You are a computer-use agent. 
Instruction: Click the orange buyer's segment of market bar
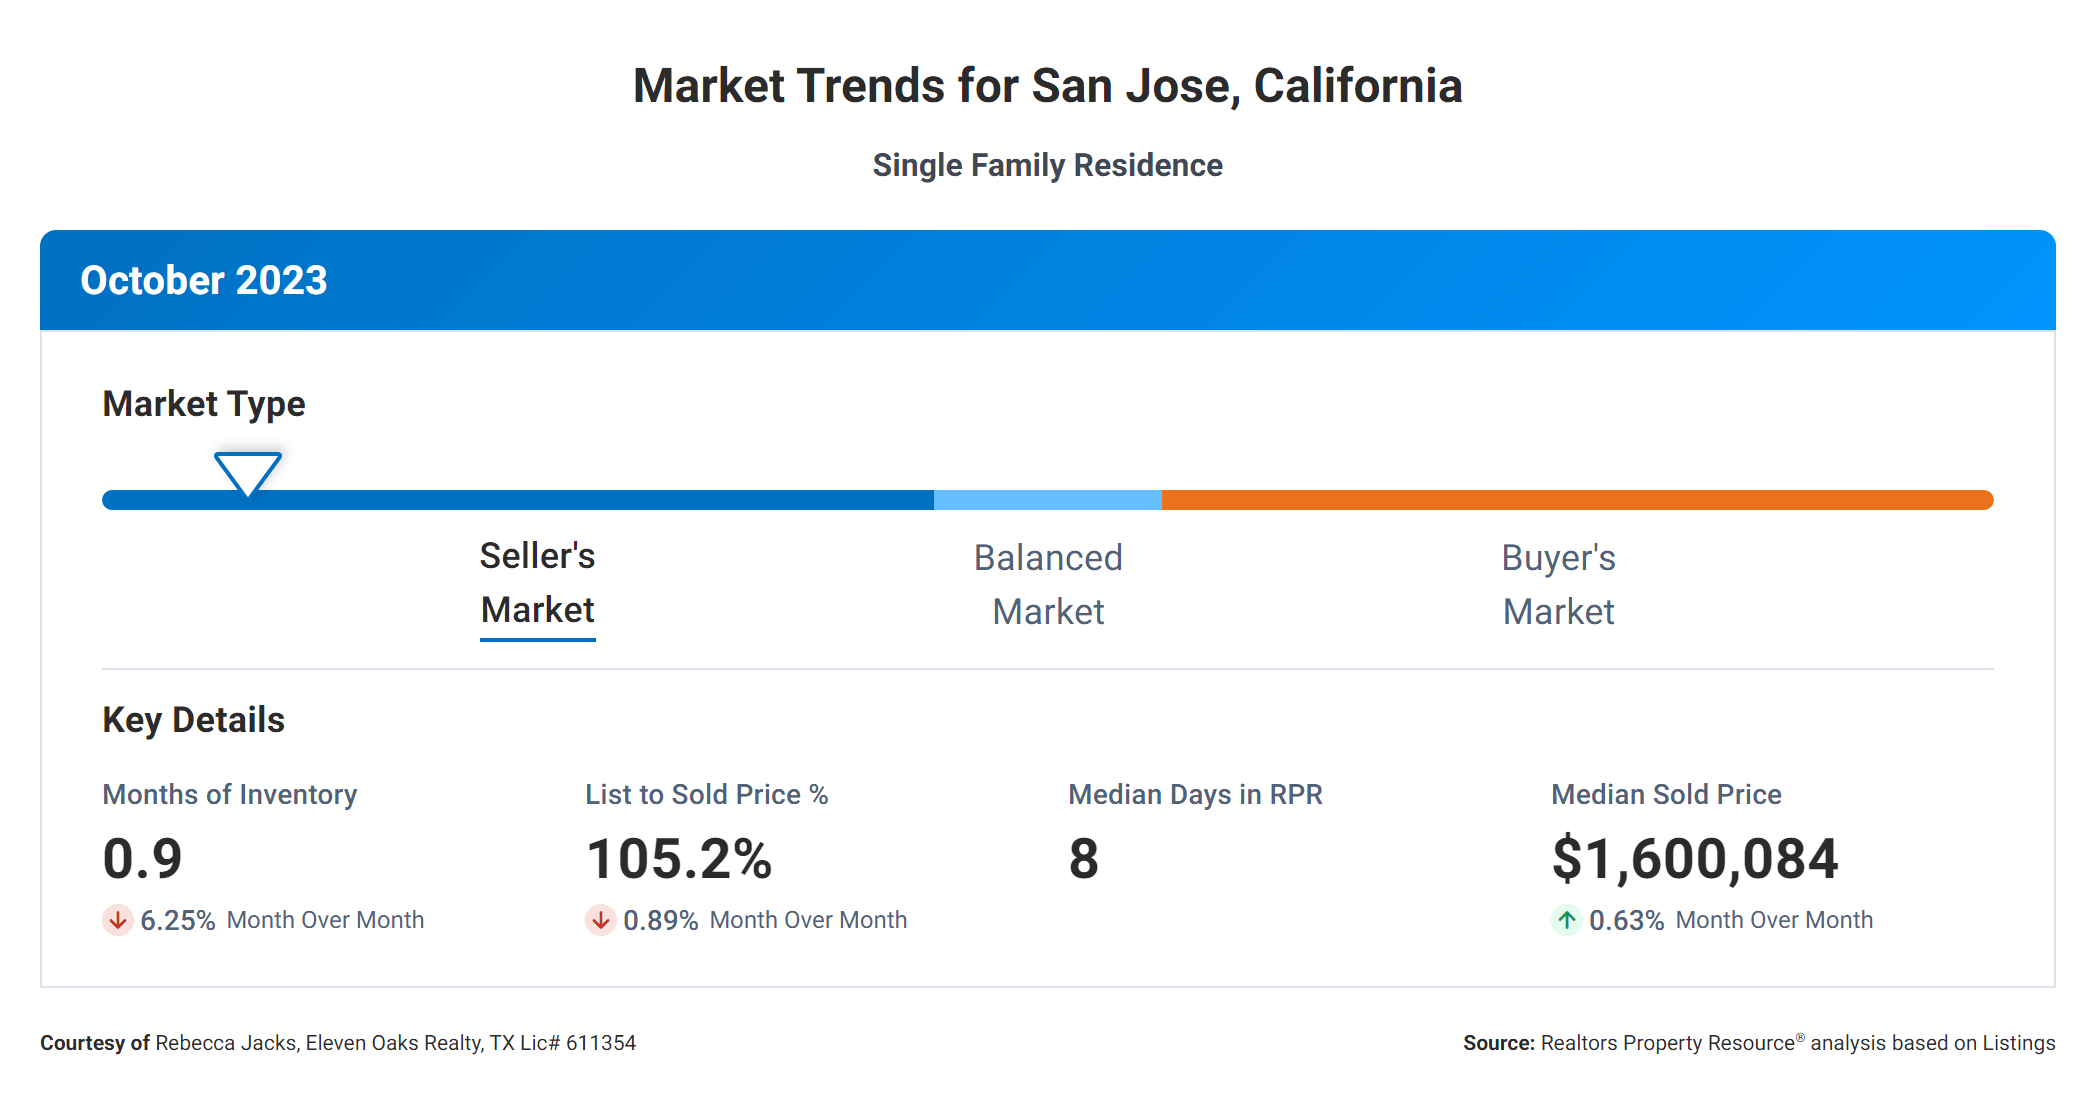pyautogui.click(x=1575, y=500)
